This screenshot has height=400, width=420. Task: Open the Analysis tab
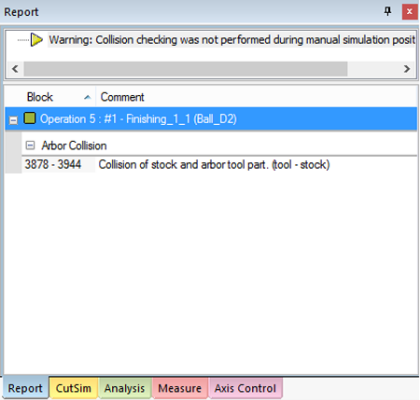(x=125, y=388)
